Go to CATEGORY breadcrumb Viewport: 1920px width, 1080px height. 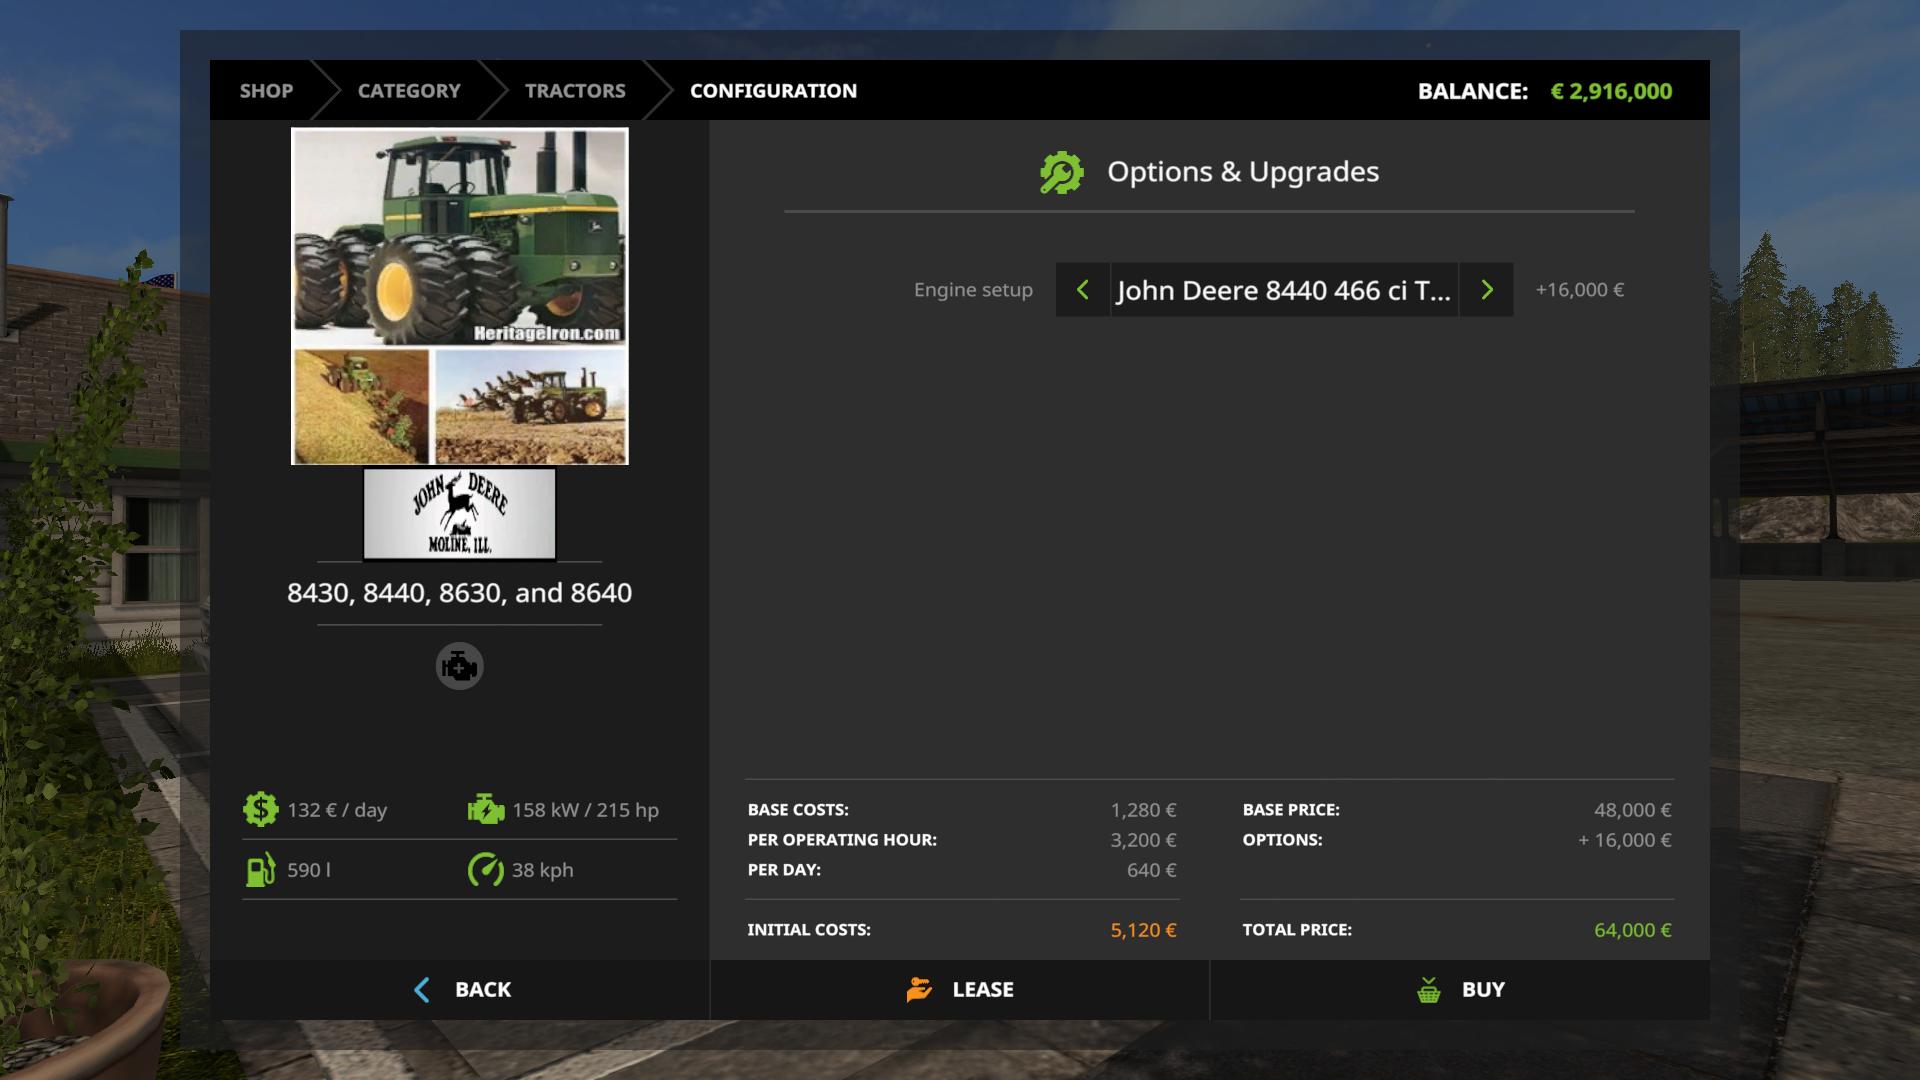(x=409, y=91)
